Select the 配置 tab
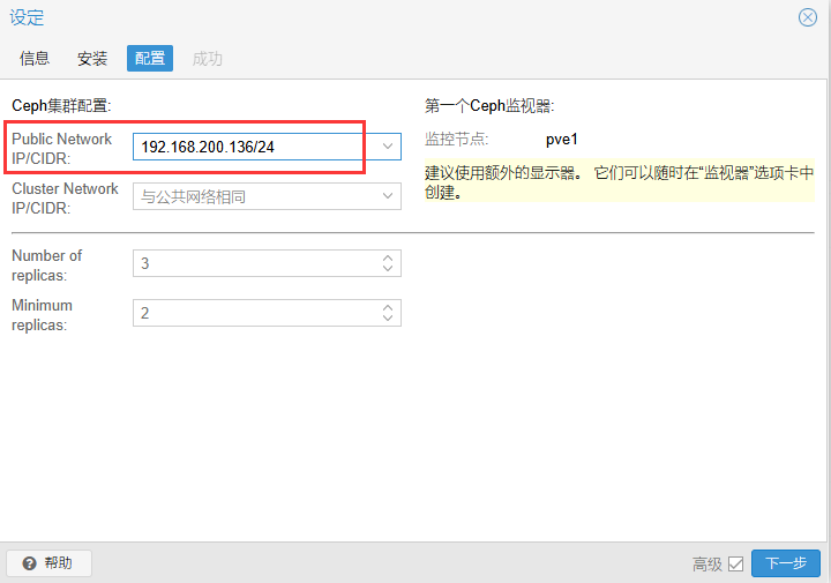Viewport: 831px width, 583px height. (x=150, y=59)
